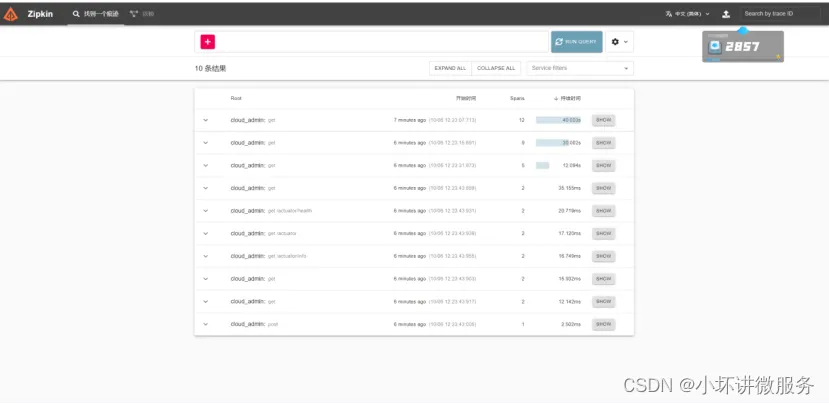Click the upload JSON icon in navbar
The image size is (829, 404).
point(726,14)
